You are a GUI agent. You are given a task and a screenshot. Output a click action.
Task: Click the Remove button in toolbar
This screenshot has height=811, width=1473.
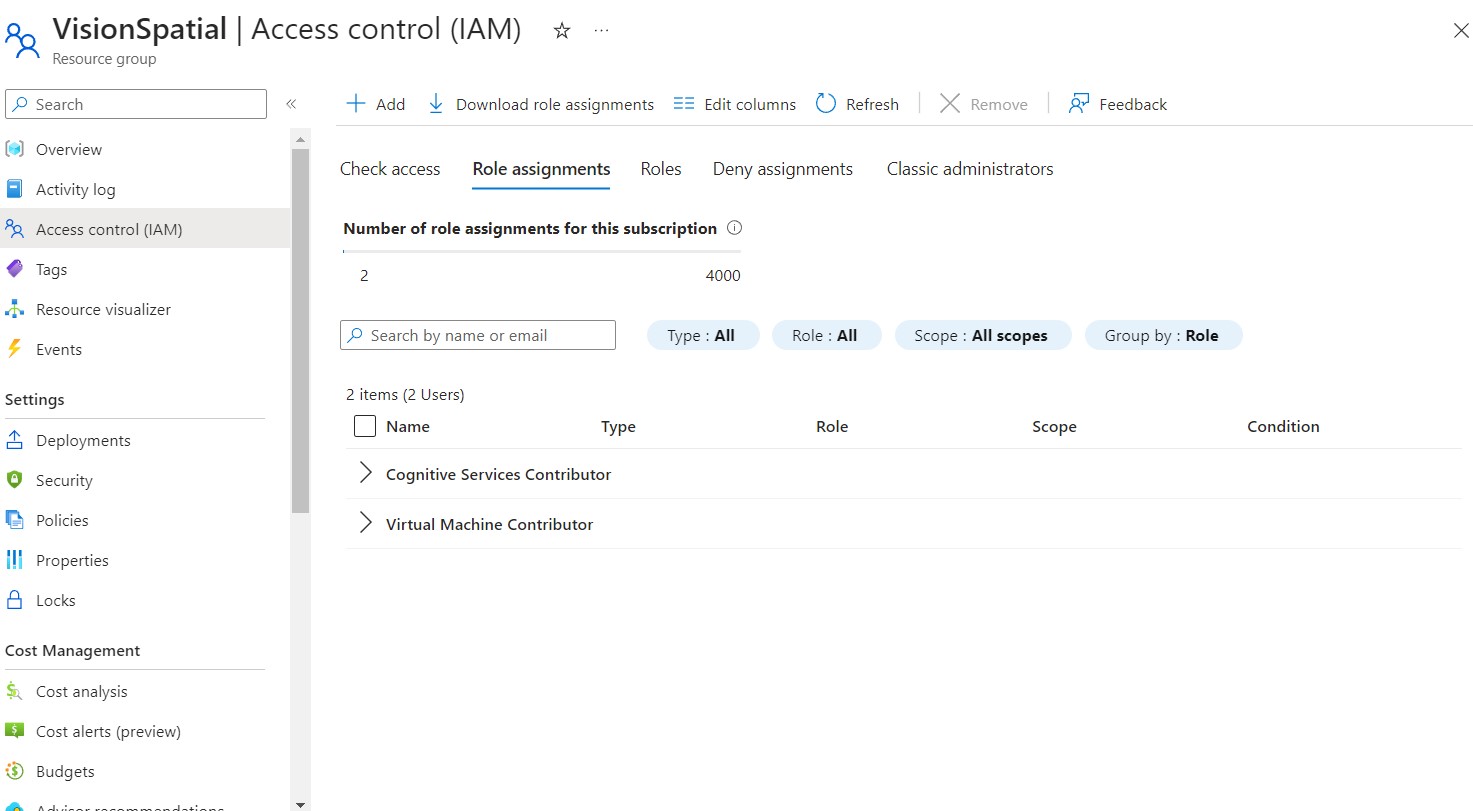pyautogui.click(x=984, y=104)
